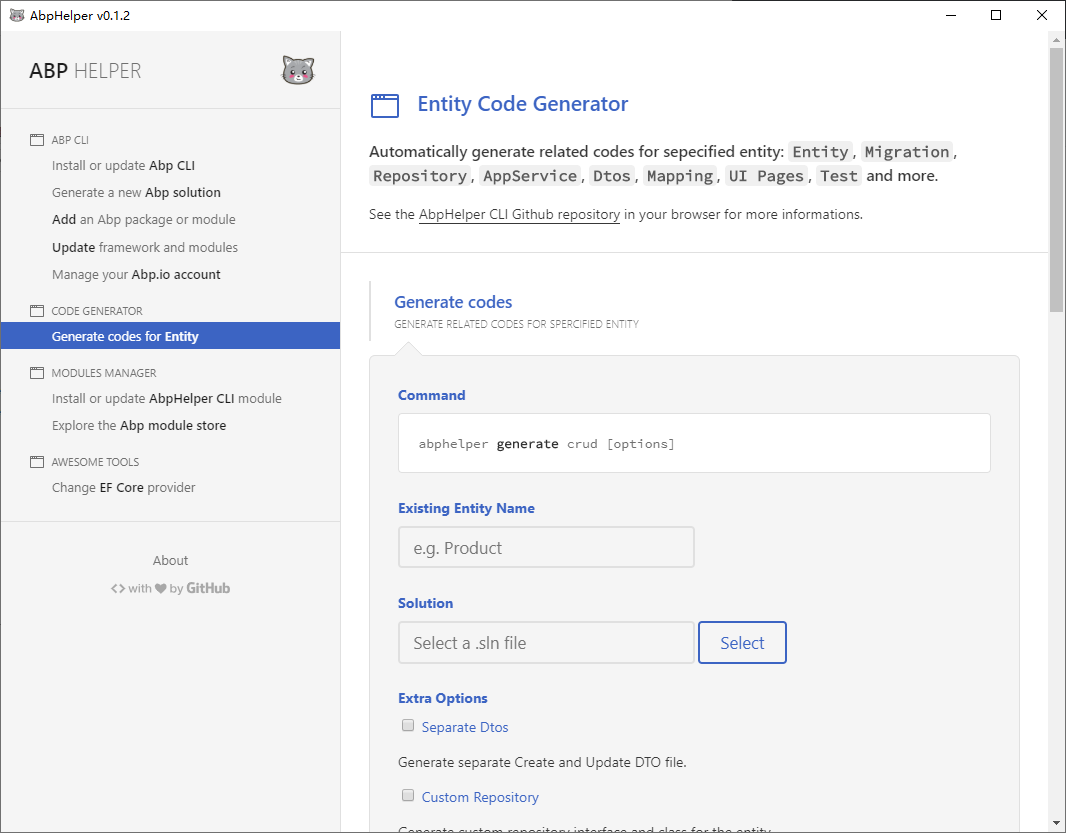The height and width of the screenshot is (833, 1066).
Task: Go to Explore the Abp module store
Action: pyautogui.click(x=139, y=426)
